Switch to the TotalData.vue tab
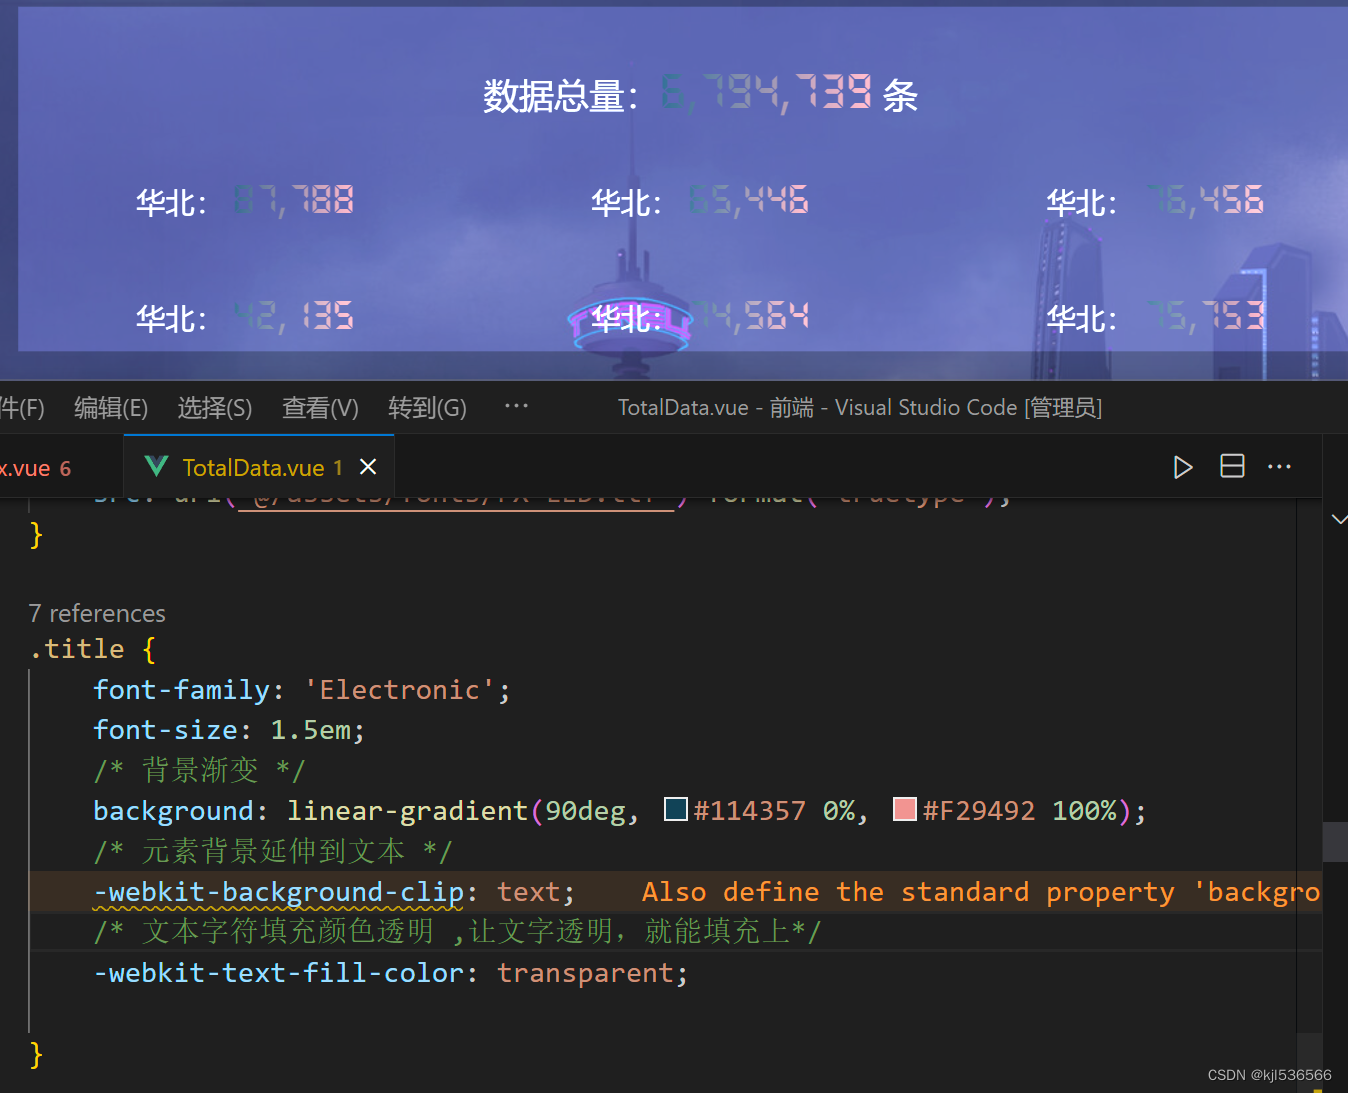The width and height of the screenshot is (1348, 1093). tap(259, 467)
